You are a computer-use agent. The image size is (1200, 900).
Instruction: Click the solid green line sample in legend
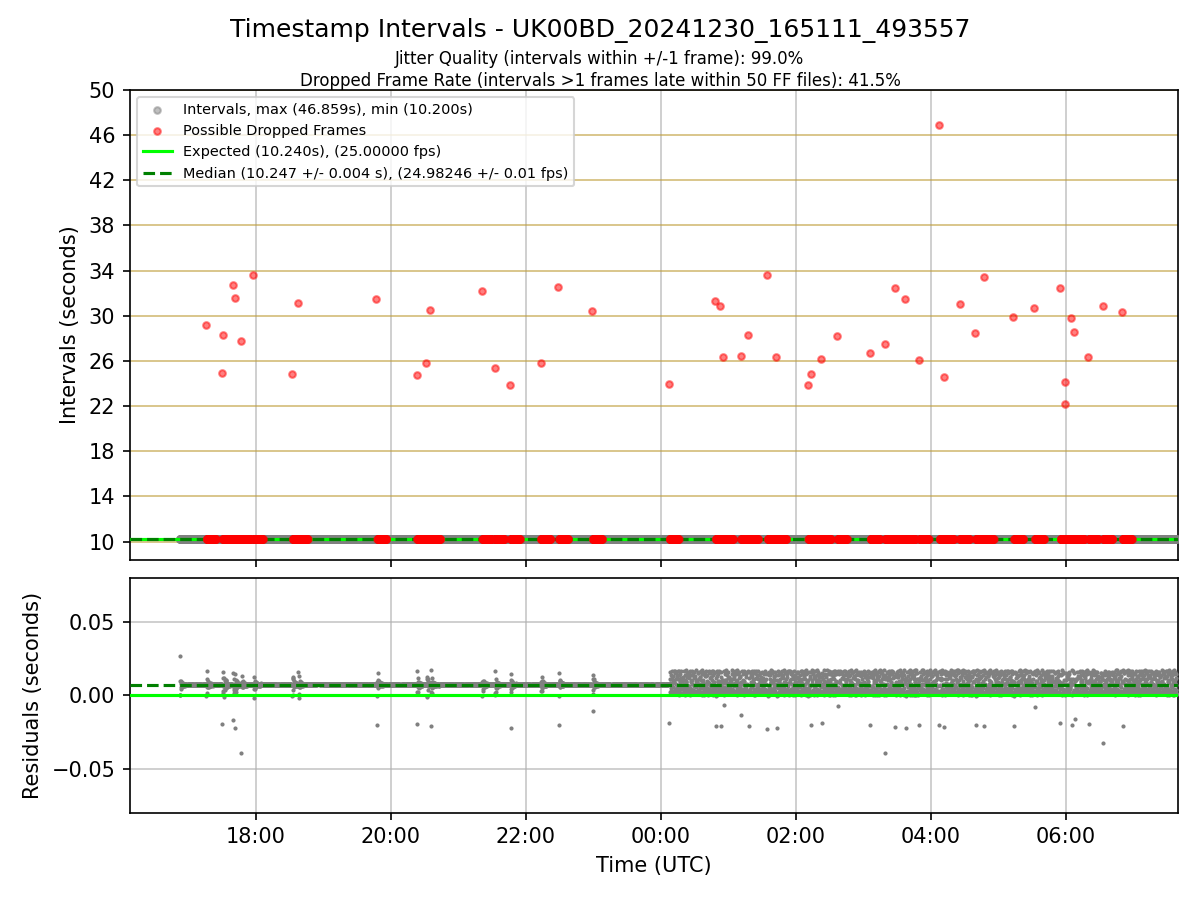click(157, 152)
